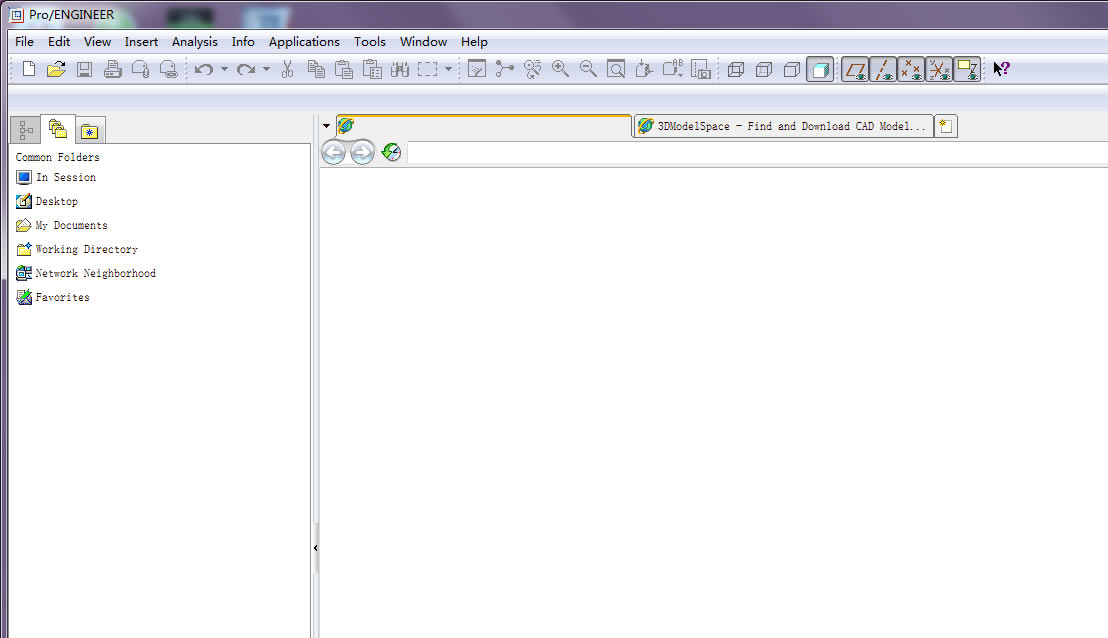Click the Zoom Out magnifier icon
This screenshot has height=638, width=1108.
[x=588, y=69]
